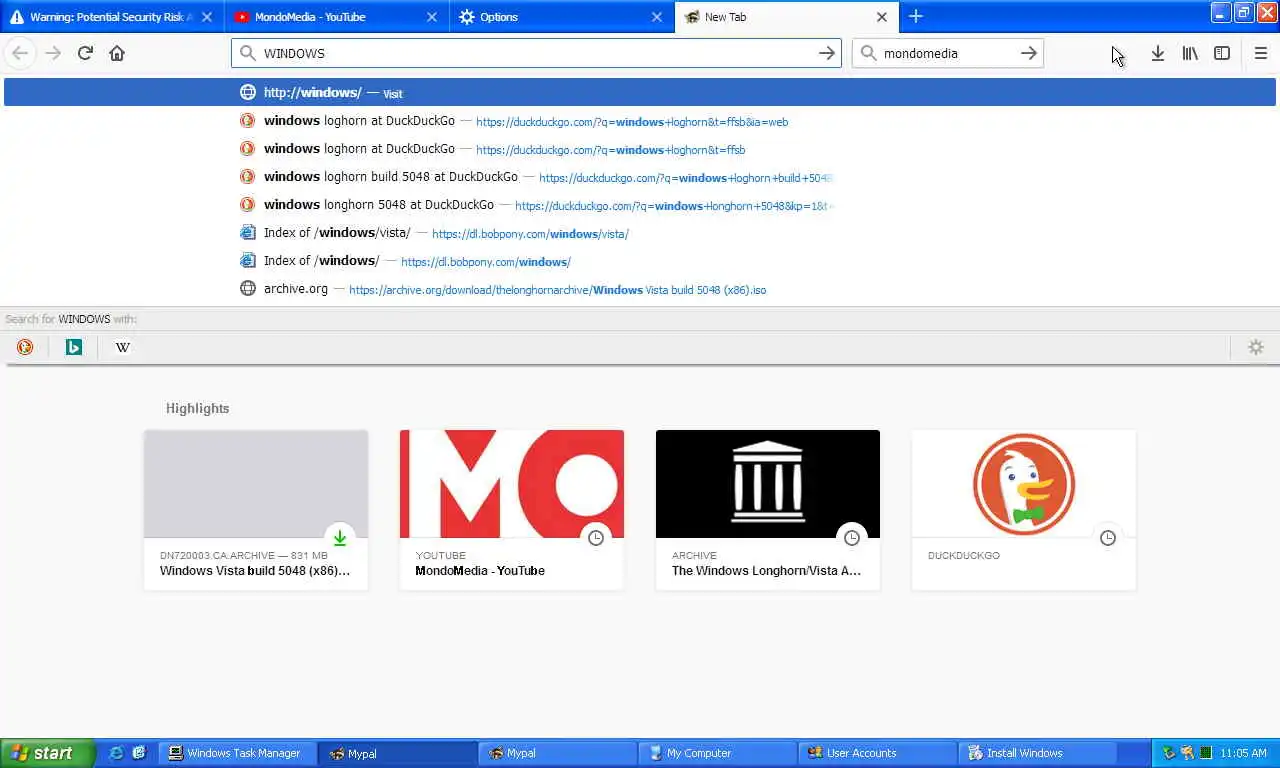Switch to Install Windows taskbar button
This screenshot has height=768, width=1280.
tap(1038, 753)
